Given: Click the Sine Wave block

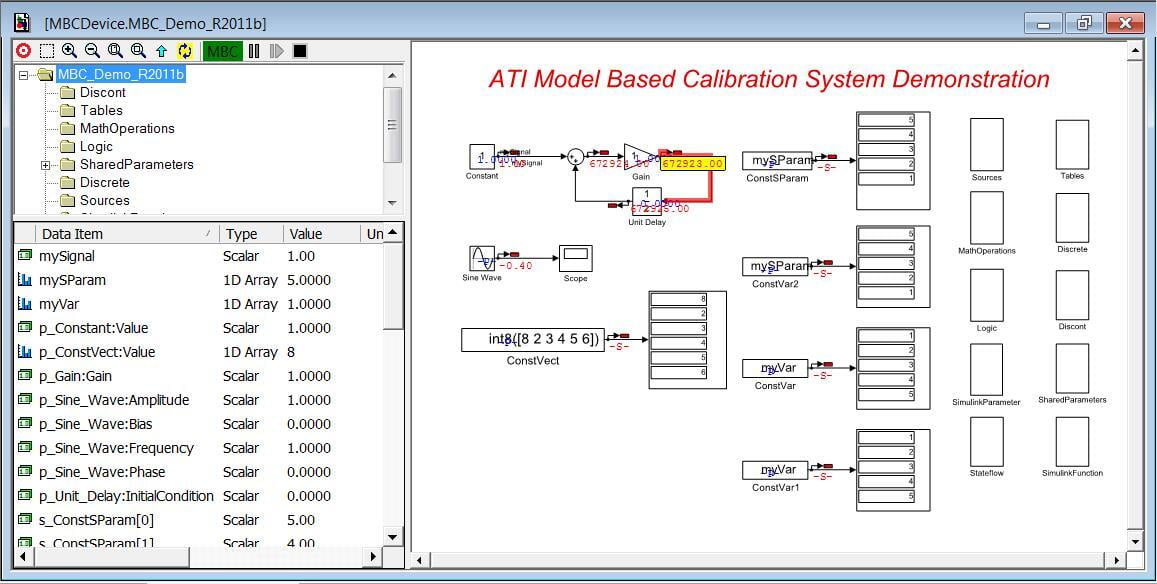Looking at the screenshot, I should tap(482, 258).
